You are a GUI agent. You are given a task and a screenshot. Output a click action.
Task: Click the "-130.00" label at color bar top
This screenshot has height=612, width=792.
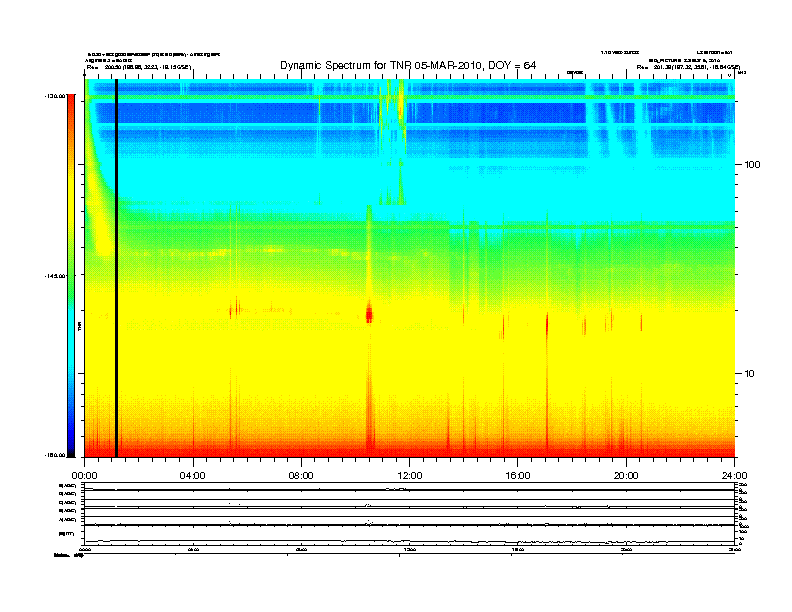[x=54, y=96]
